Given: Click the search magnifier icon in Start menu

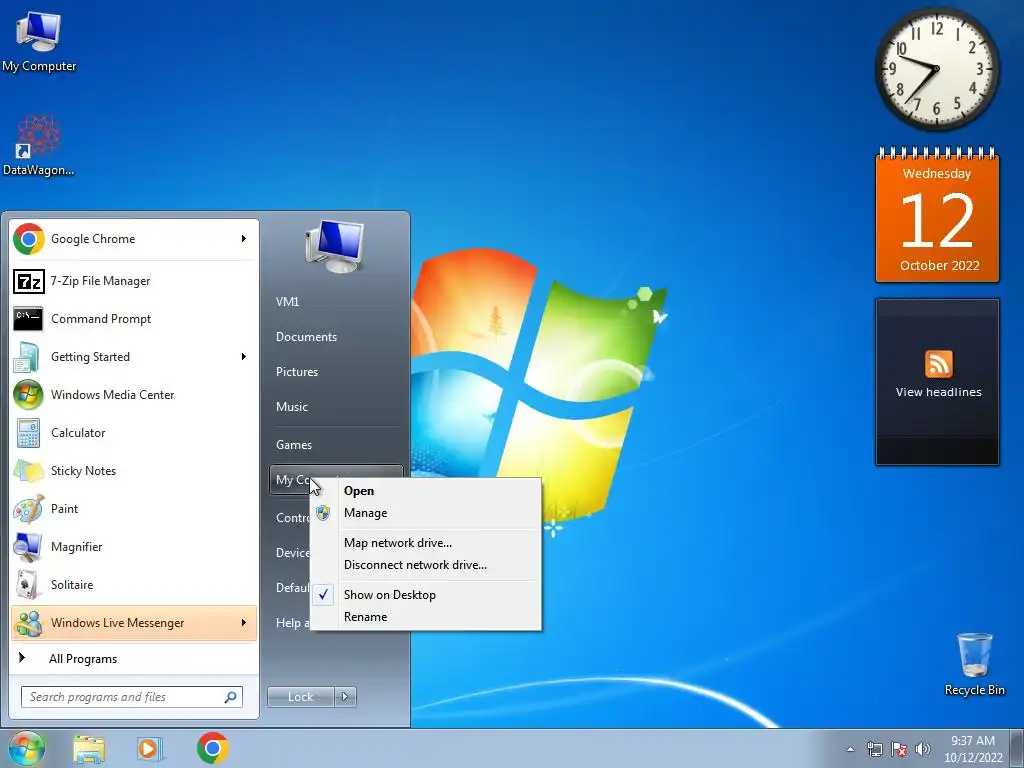Looking at the screenshot, I should (x=230, y=697).
